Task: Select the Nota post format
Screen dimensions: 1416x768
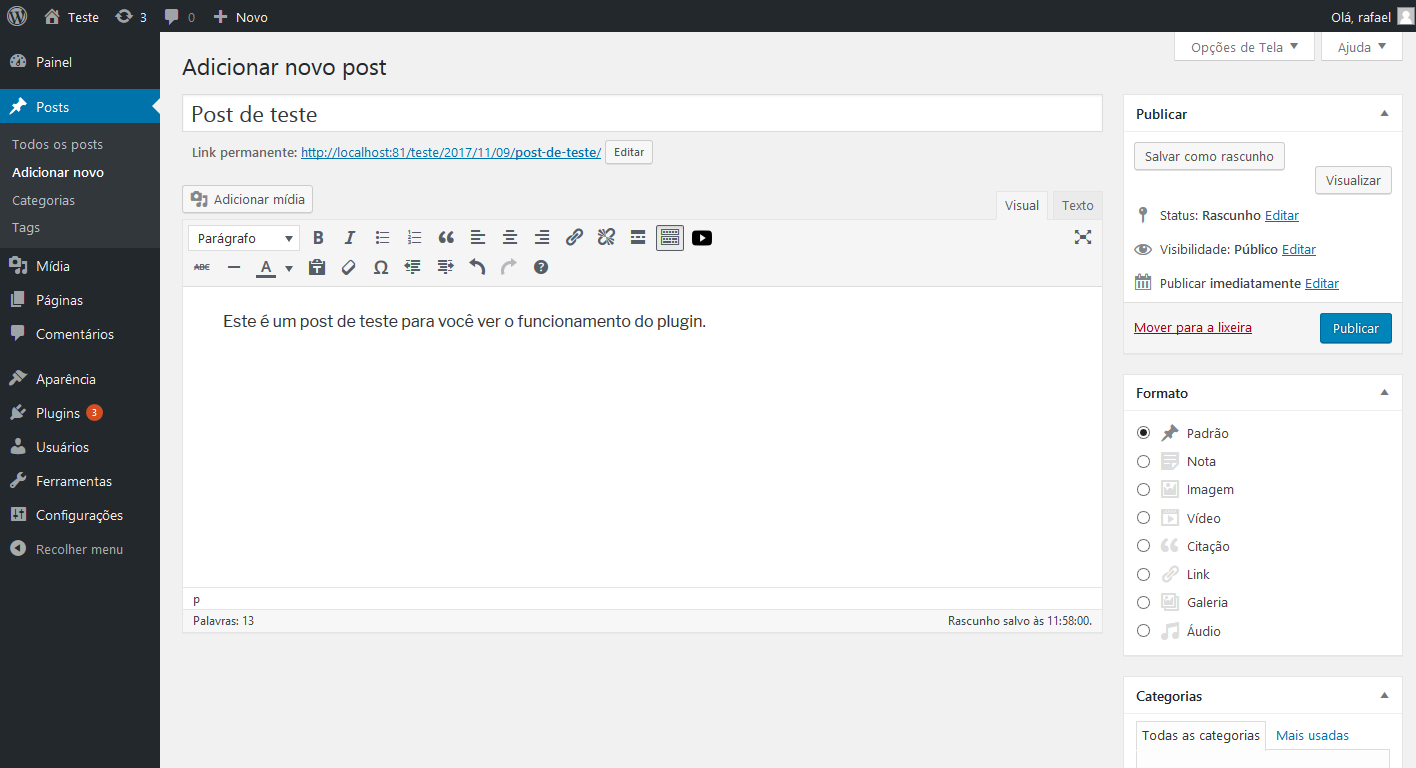Action: [x=1143, y=461]
